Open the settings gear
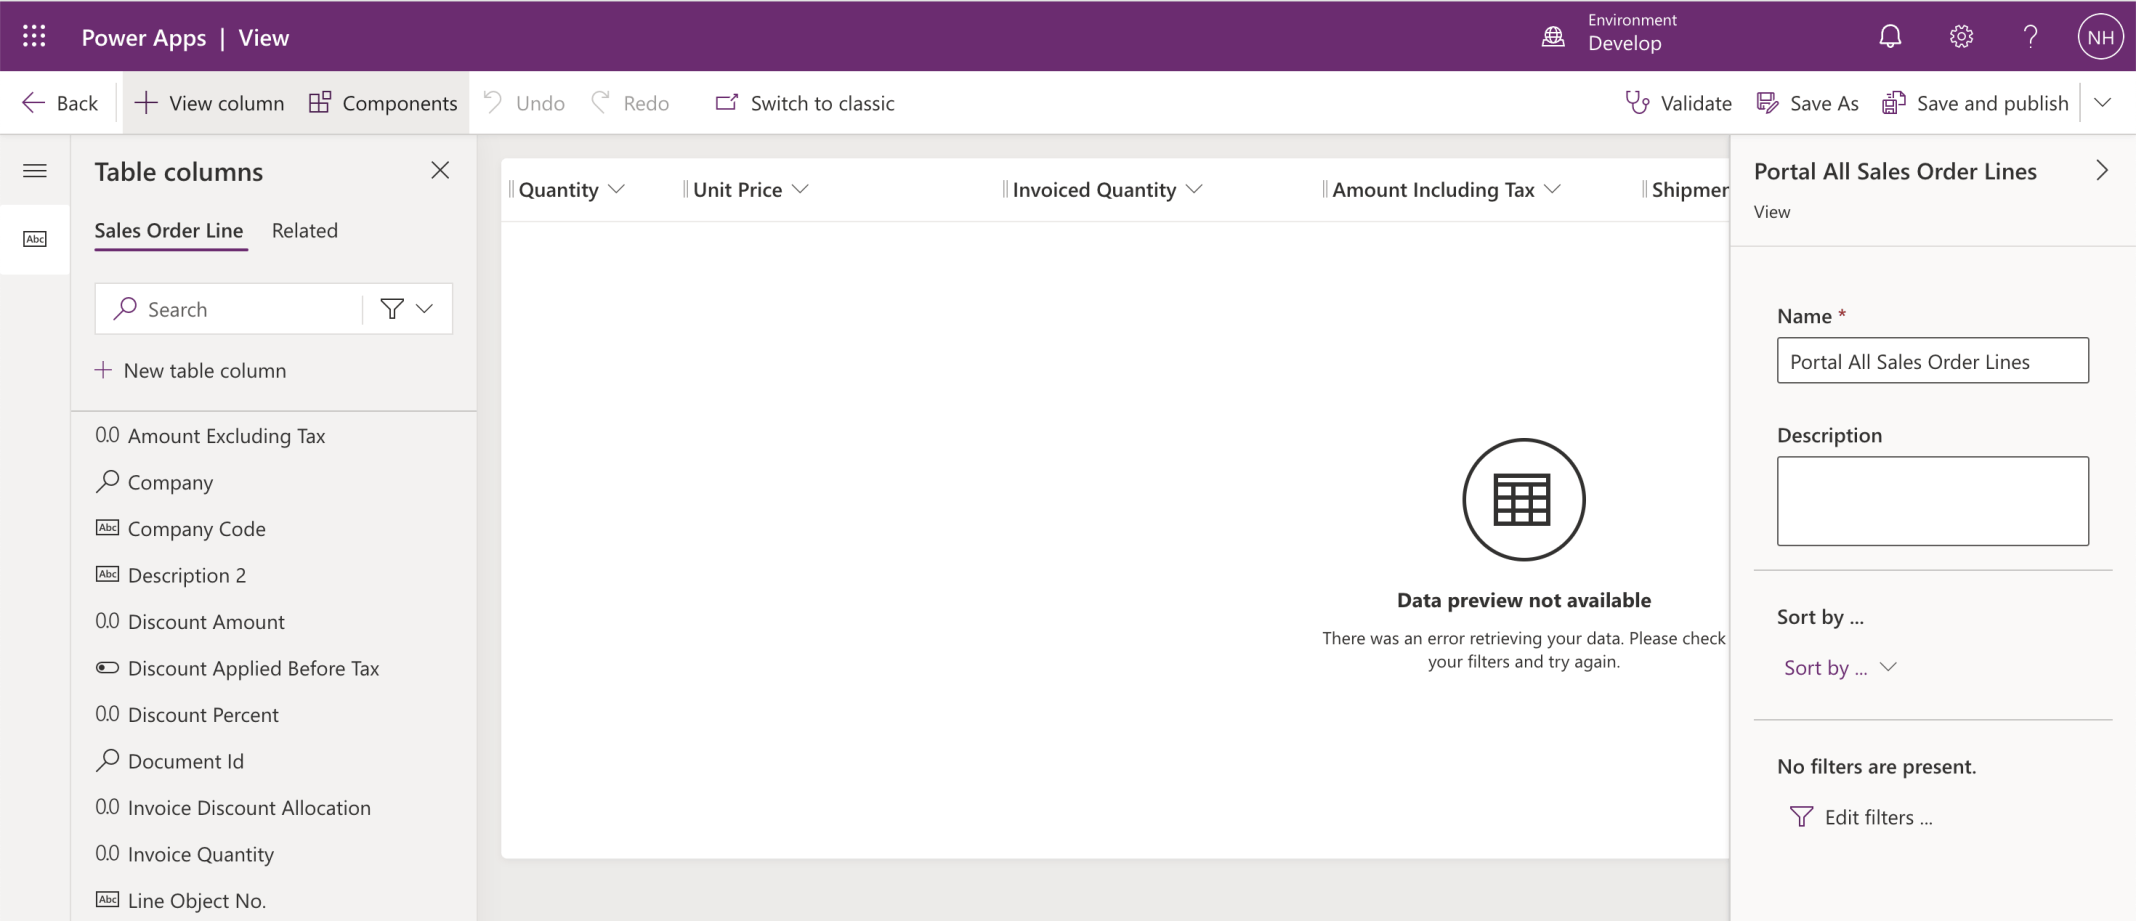The height and width of the screenshot is (921, 2136). coord(1960,37)
